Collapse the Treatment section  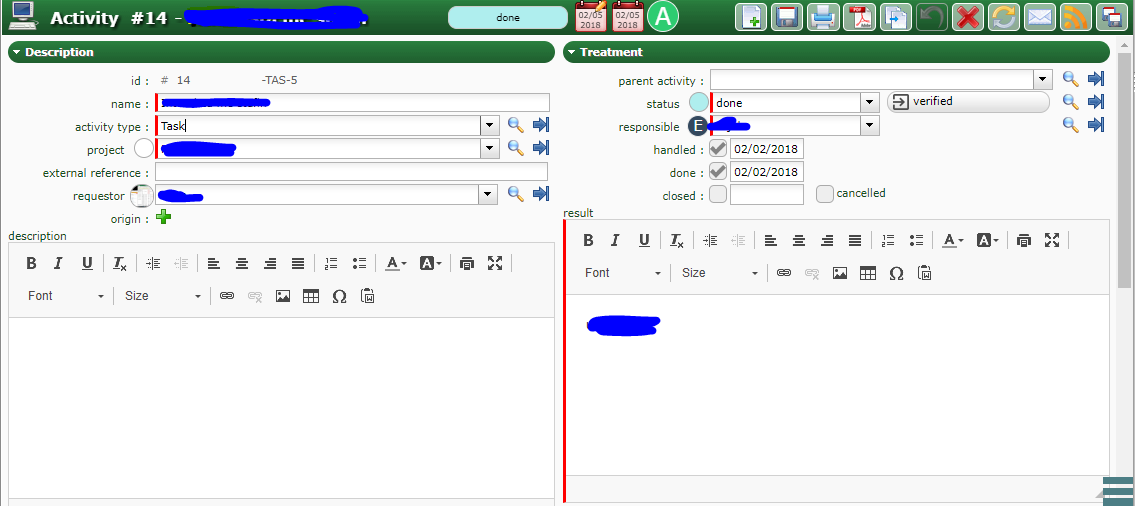571,52
